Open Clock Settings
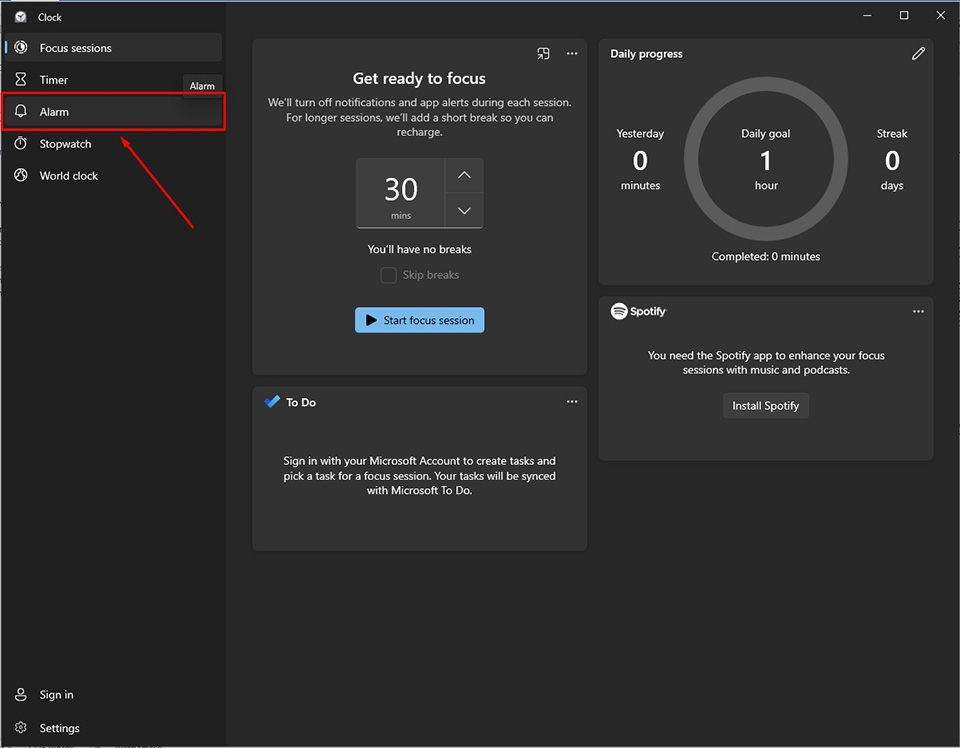Viewport: 960px width, 748px height. [x=114, y=728]
